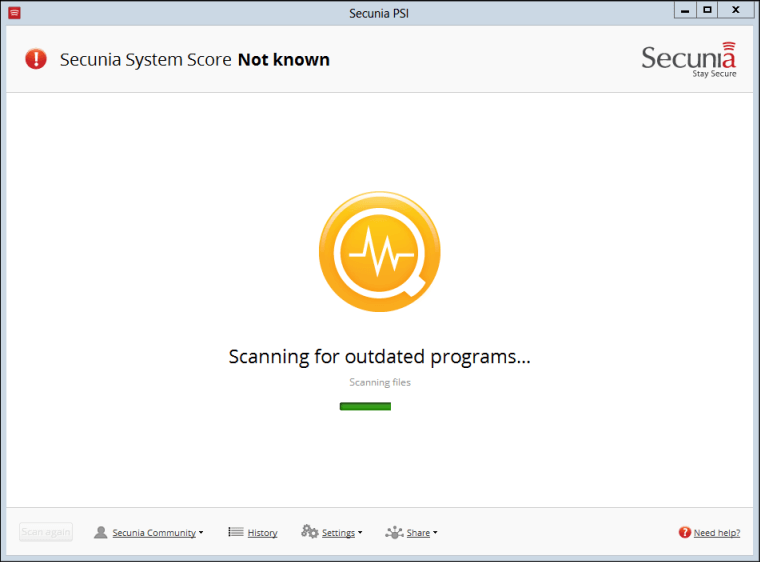This screenshot has height=562, width=760.
Task: Close the Secunia PSI window
Action: pyautogui.click(x=736, y=10)
